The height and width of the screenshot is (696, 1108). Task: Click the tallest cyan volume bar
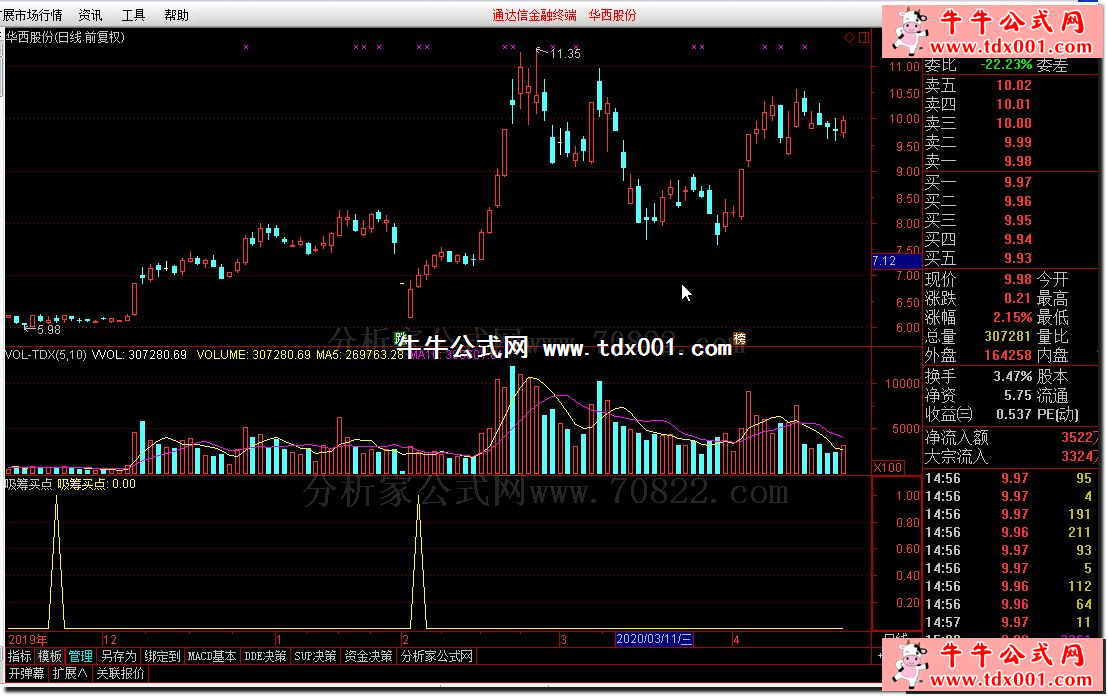coord(513,420)
